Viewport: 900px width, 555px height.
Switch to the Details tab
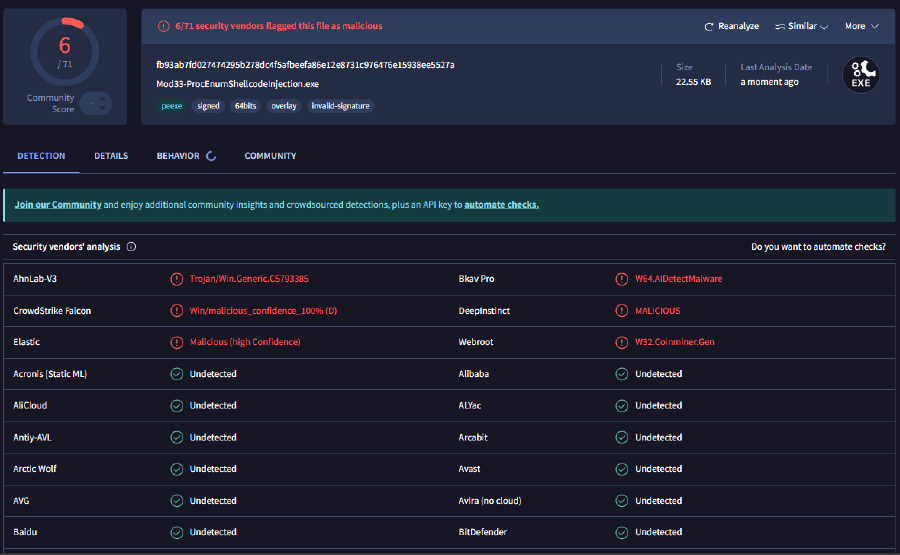pos(111,156)
